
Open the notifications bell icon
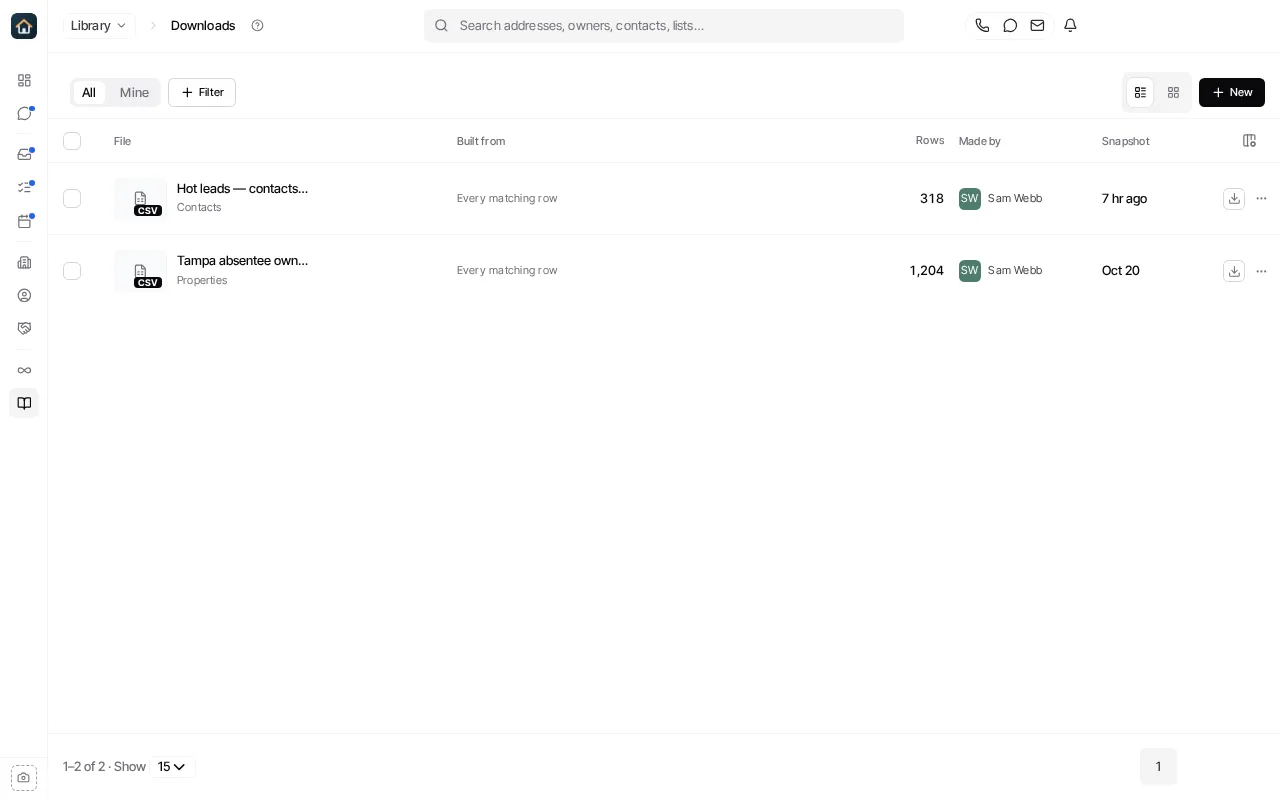(x=1070, y=26)
